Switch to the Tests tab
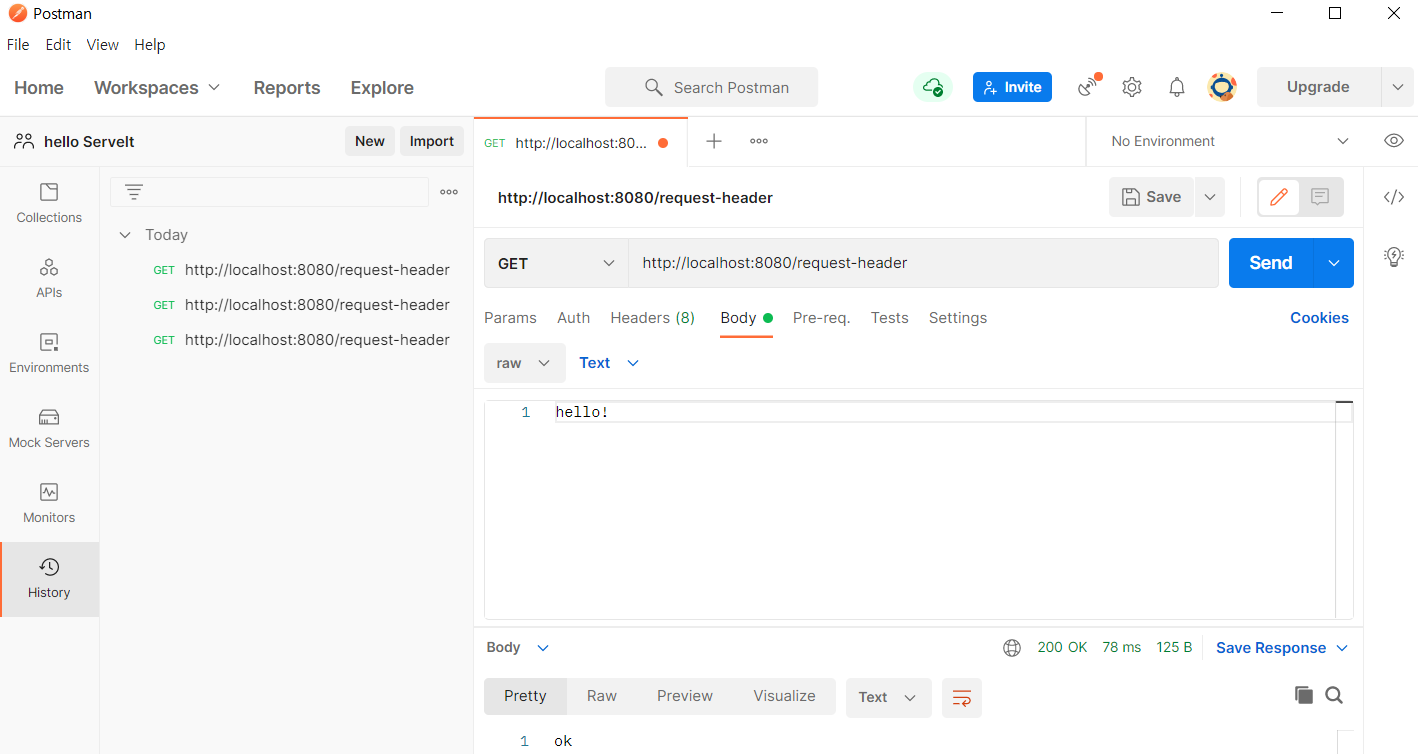This screenshot has width=1418, height=754. click(889, 318)
